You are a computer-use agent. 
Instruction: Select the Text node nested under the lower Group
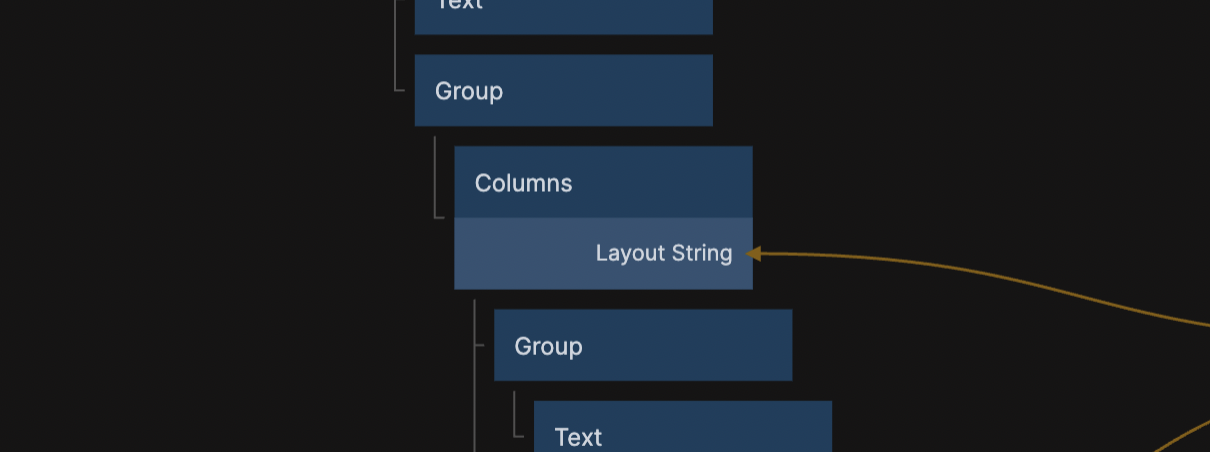[x=682, y=432]
